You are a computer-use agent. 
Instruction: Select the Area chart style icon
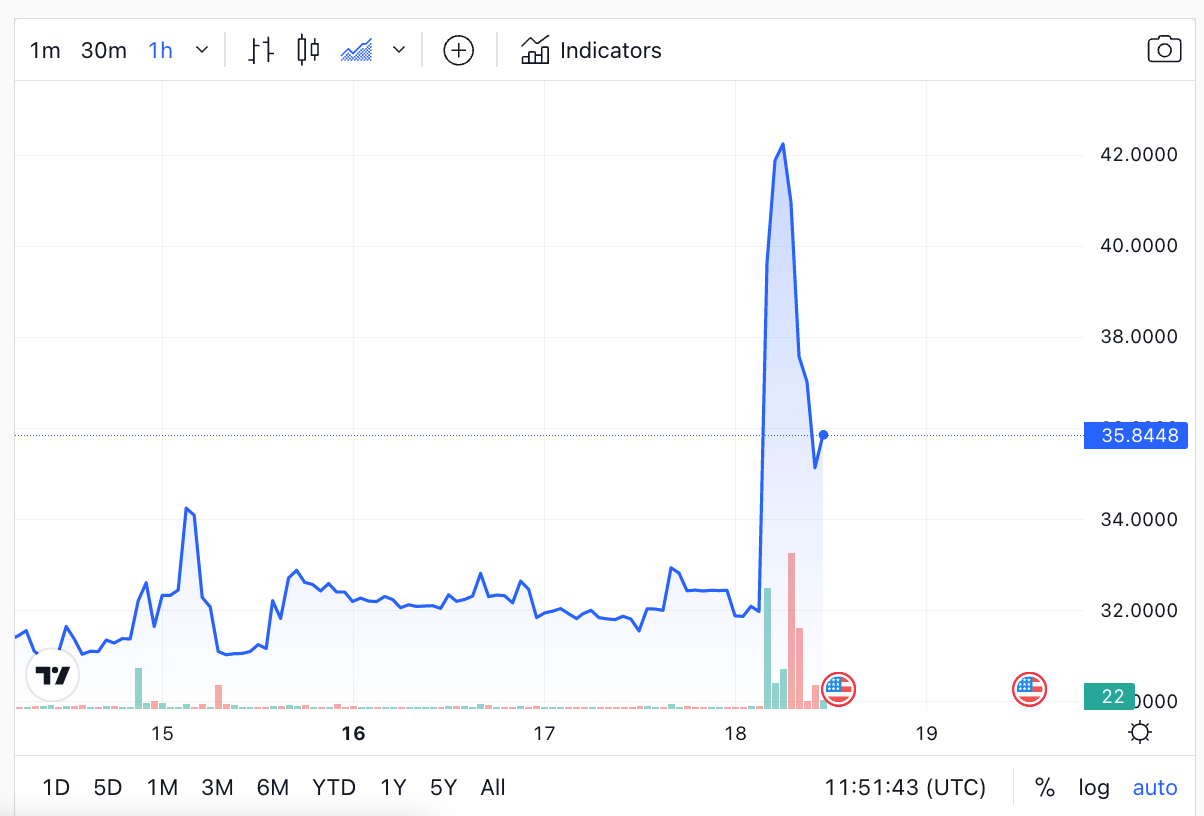(x=357, y=50)
